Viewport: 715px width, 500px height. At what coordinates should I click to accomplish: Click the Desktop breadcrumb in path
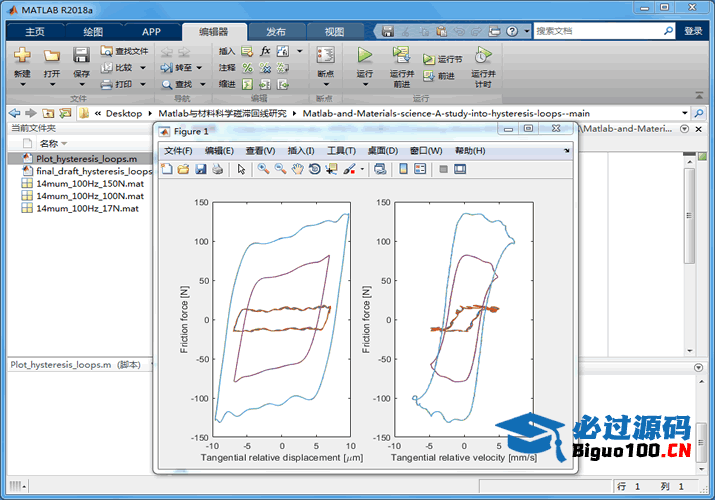(x=124, y=113)
